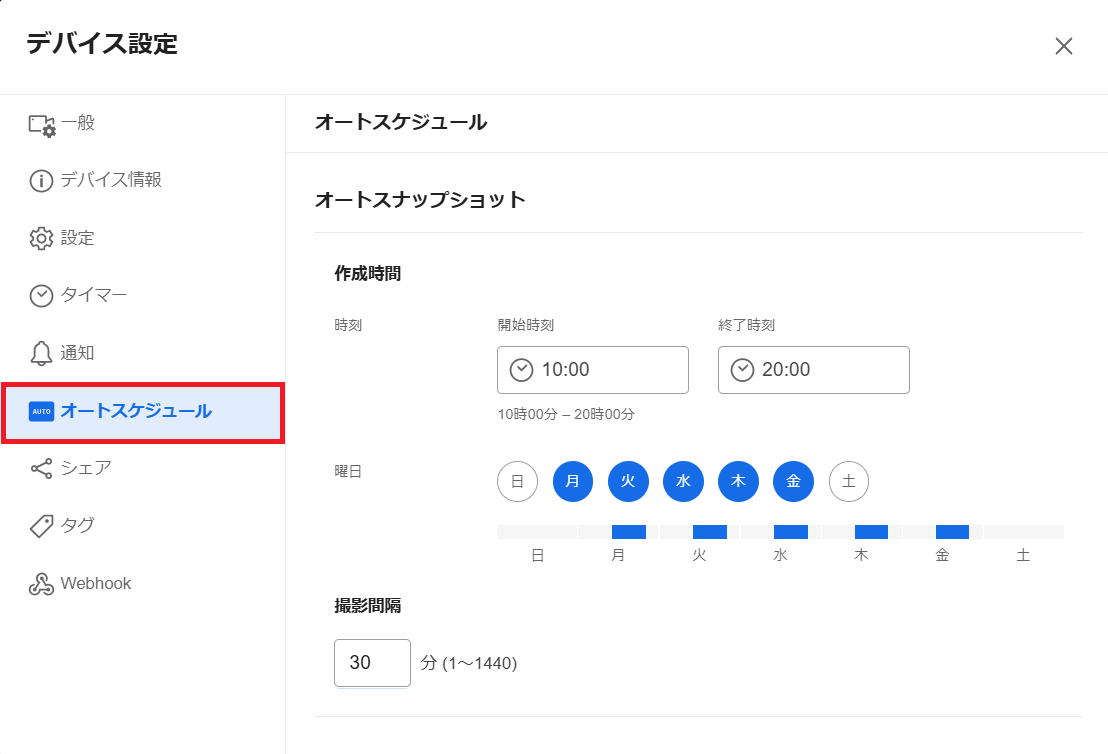Click Tuesday's blue schedule bar
The image size is (1108, 754).
pos(710,532)
